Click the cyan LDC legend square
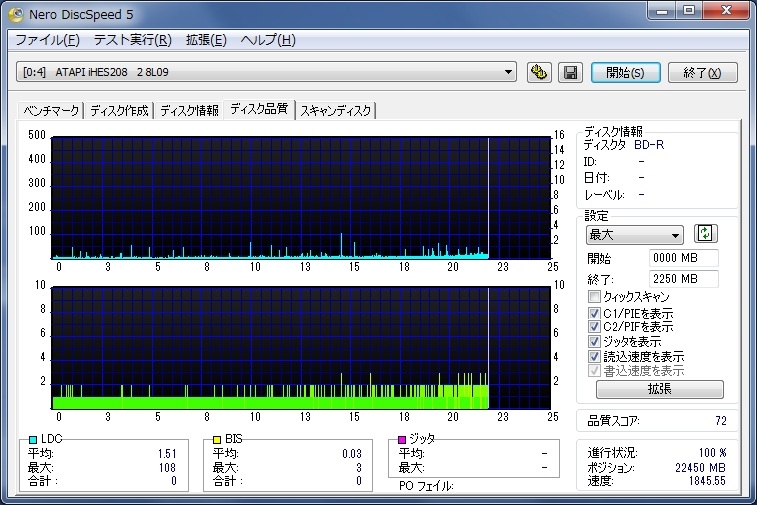The image size is (757, 505). coord(33,439)
